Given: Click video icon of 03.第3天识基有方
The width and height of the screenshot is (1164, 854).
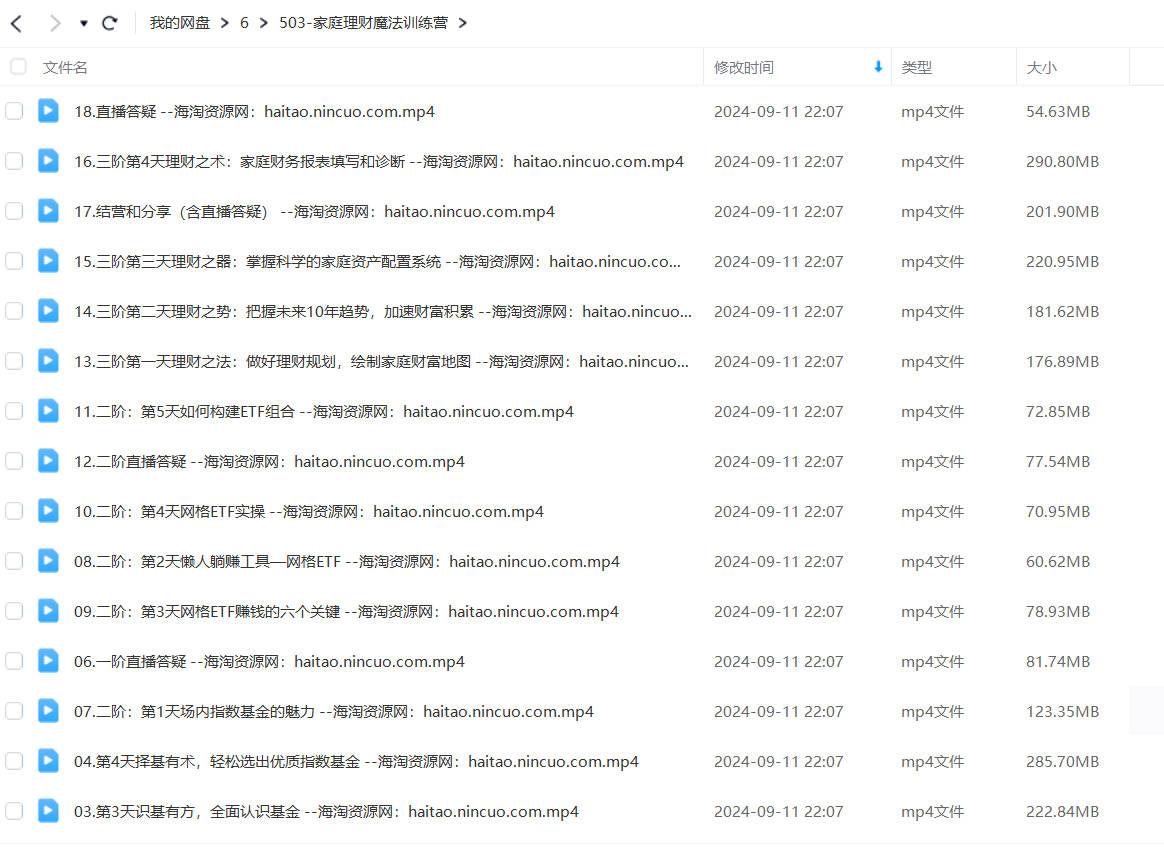Looking at the screenshot, I should pyautogui.click(x=48, y=811).
